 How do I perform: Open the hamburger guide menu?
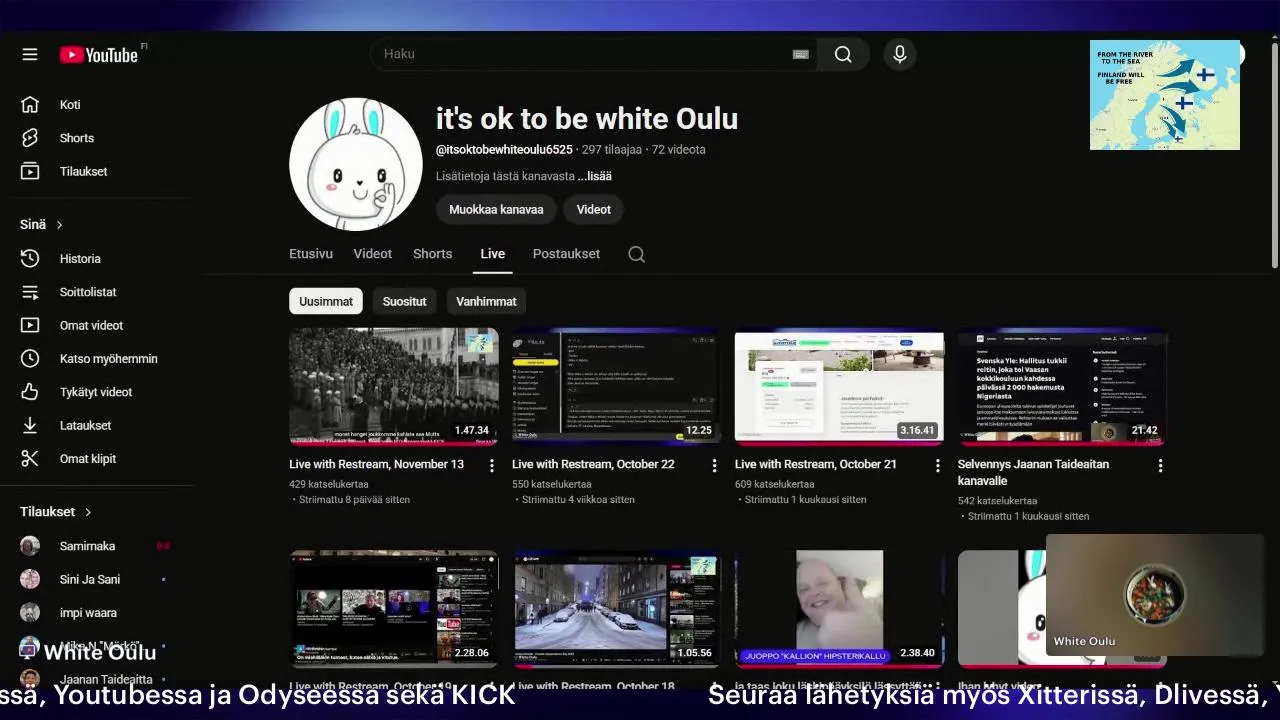[x=30, y=54]
